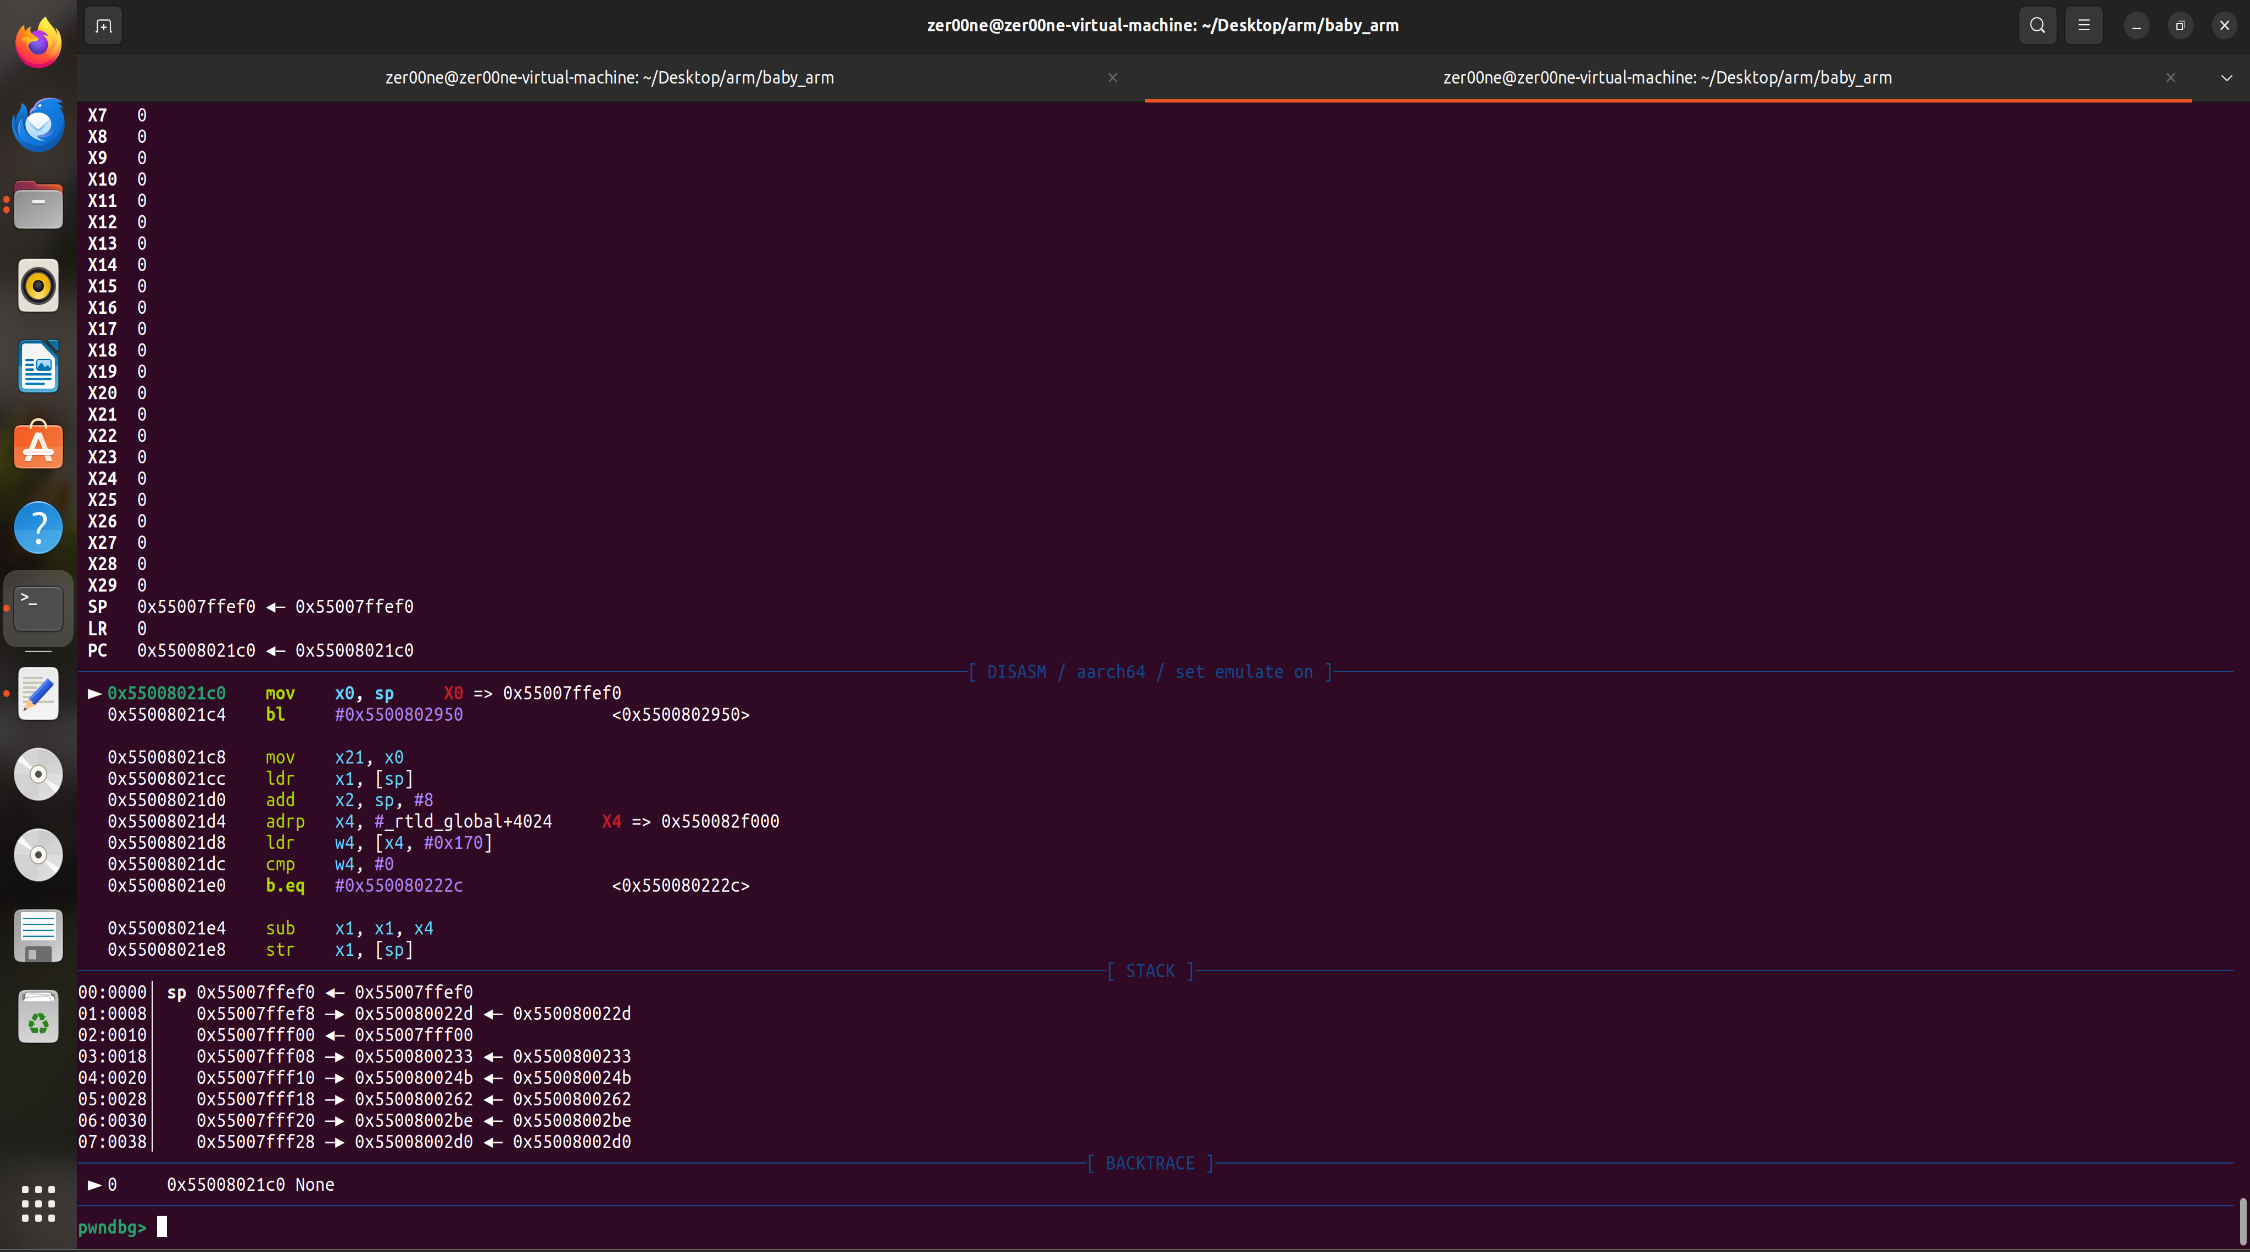The height and width of the screenshot is (1252, 2250).
Task: Switch to the second terminal tab
Action: (1667, 77)
